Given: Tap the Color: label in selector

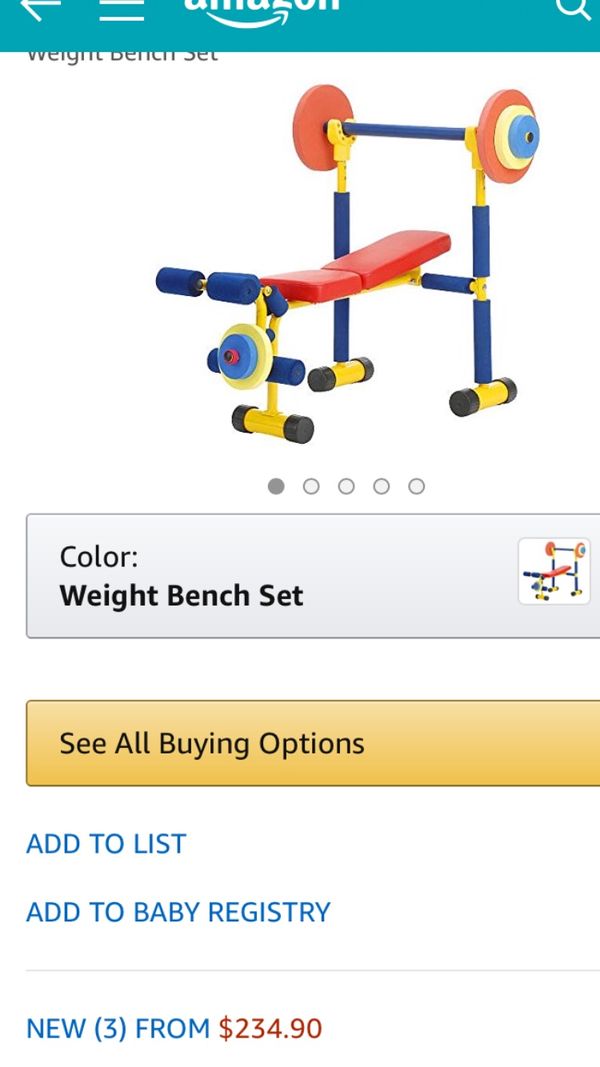Looking at the screenshot, I should (x=99, y=557).
